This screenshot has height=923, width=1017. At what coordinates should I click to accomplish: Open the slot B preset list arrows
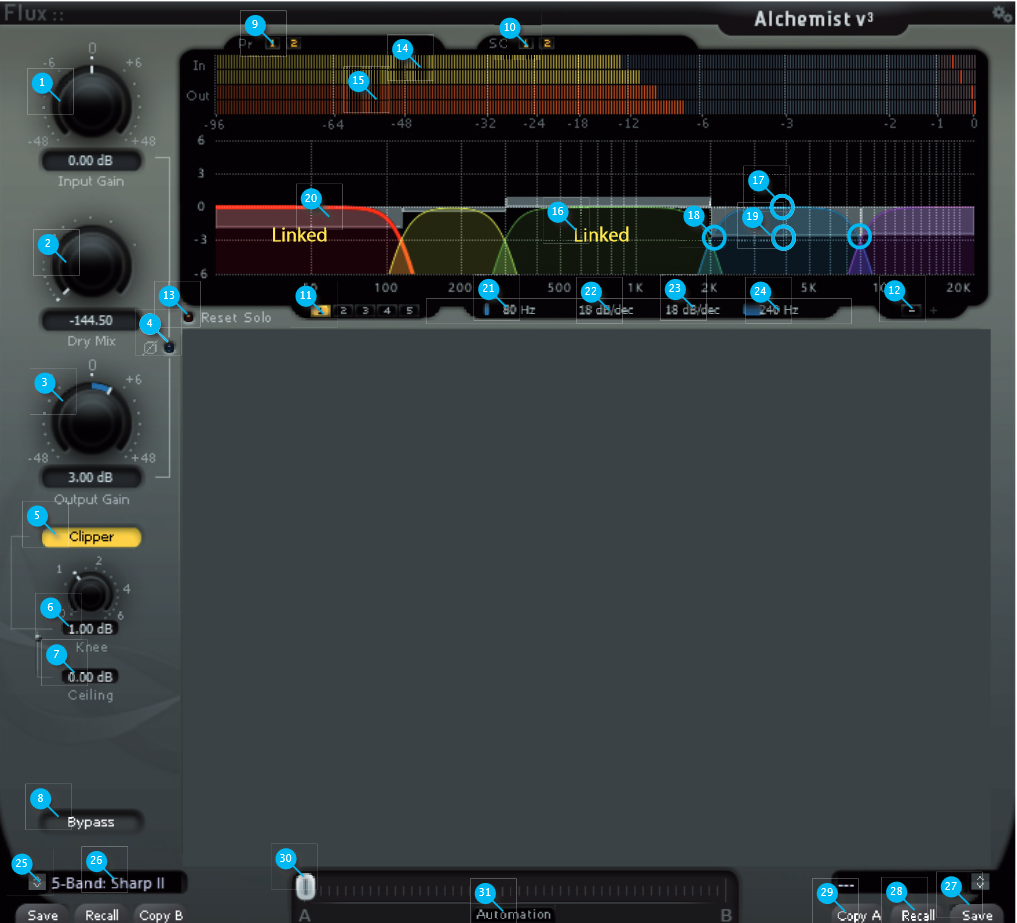click(x=979, y=881)
